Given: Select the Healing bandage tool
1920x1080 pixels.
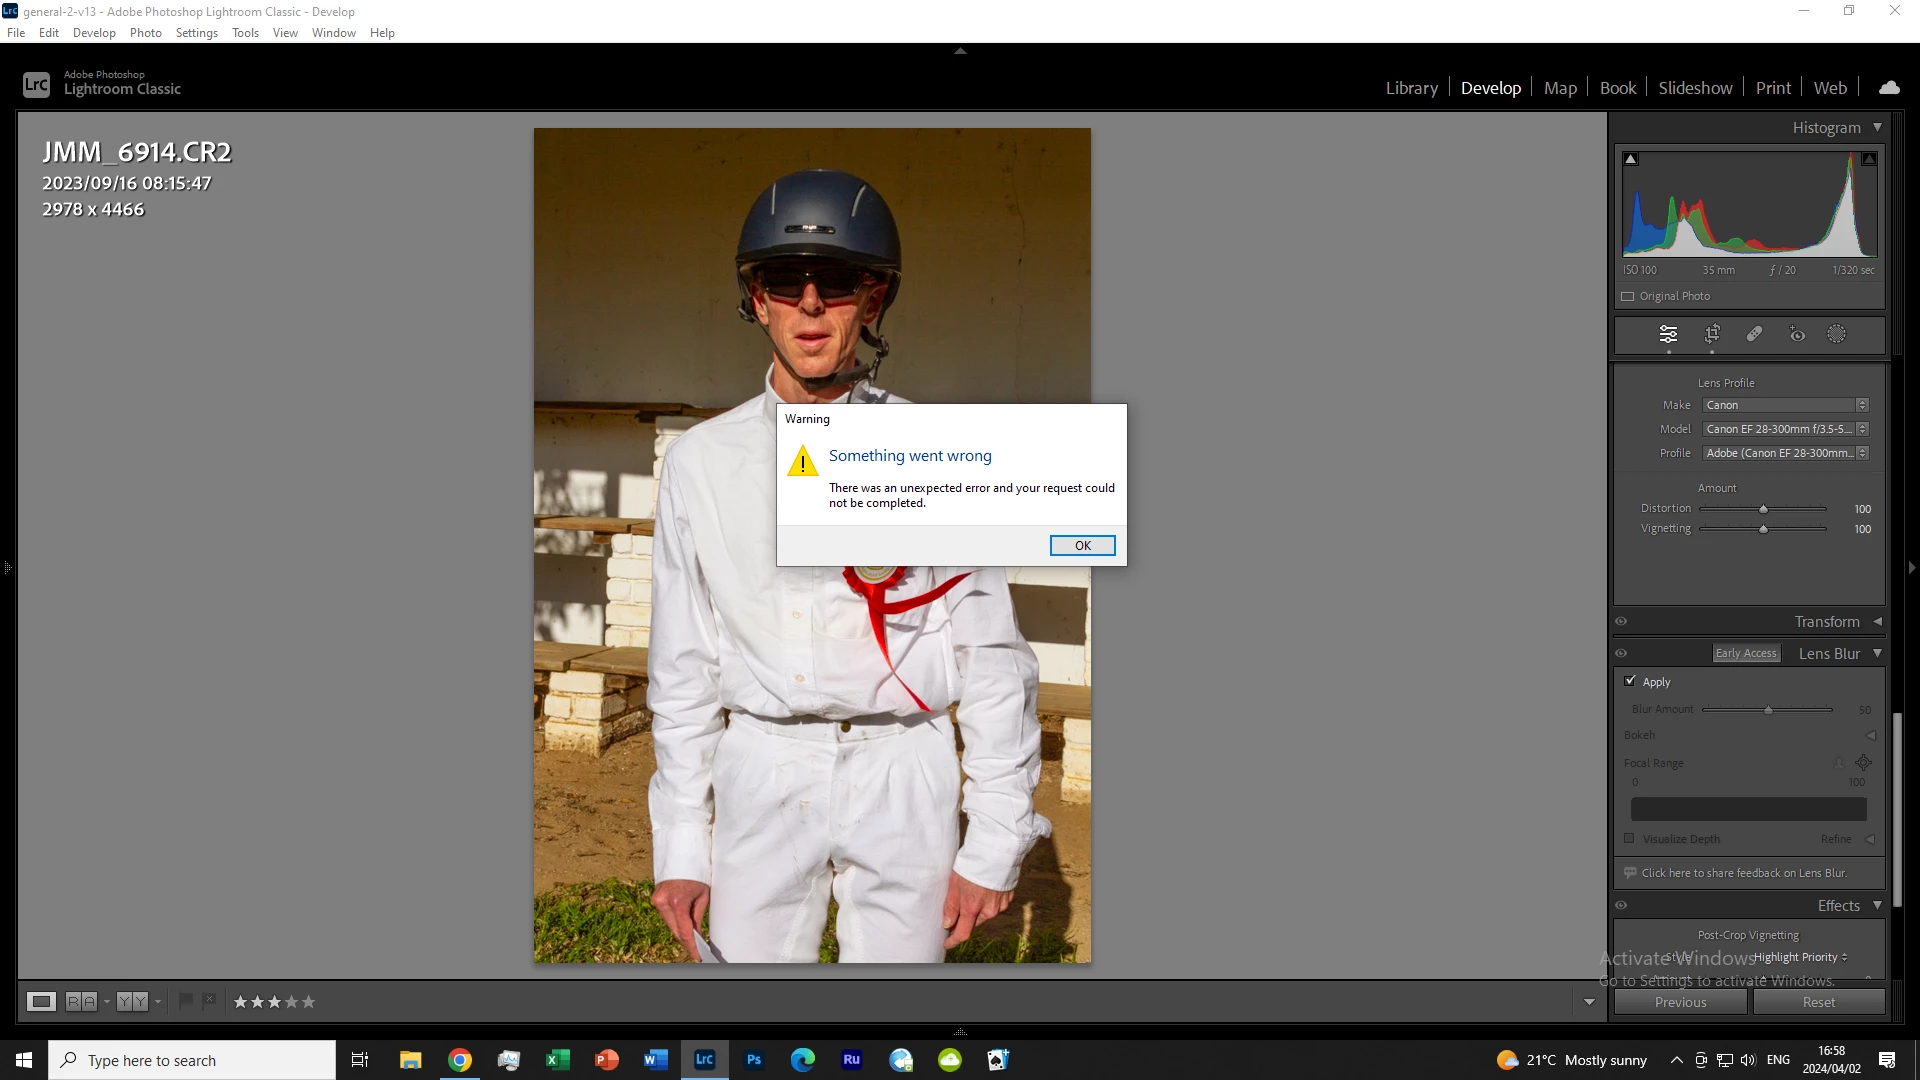Looking at the screenshot, I should [x=1754, y=334].
